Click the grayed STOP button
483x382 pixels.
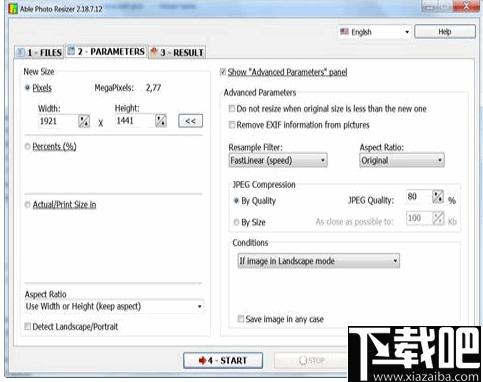pyautogui.click(x=311, y=360)
